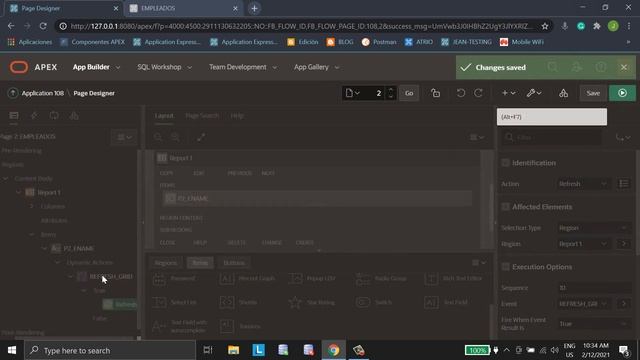Viewport: 640px width, 360px height.
Task: Switch to the Page Shared Components tab icon
Action: tap(74, 116)
